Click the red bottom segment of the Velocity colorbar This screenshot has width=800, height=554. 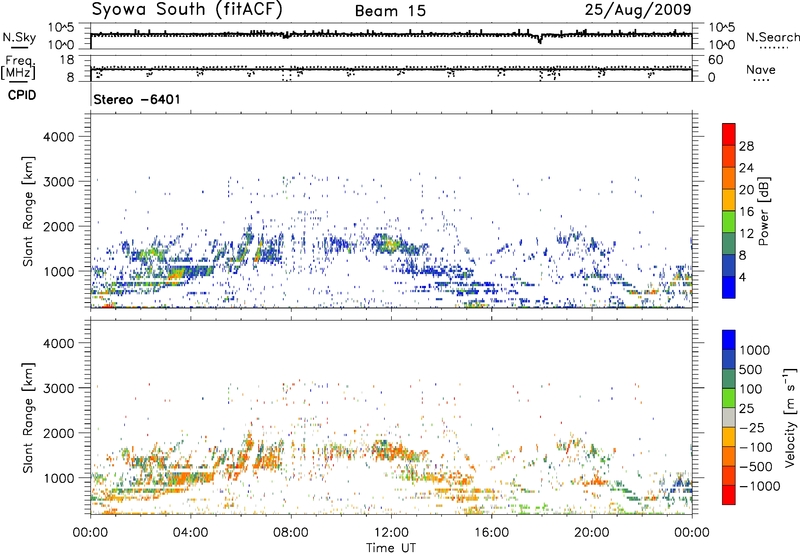[729, 495]
